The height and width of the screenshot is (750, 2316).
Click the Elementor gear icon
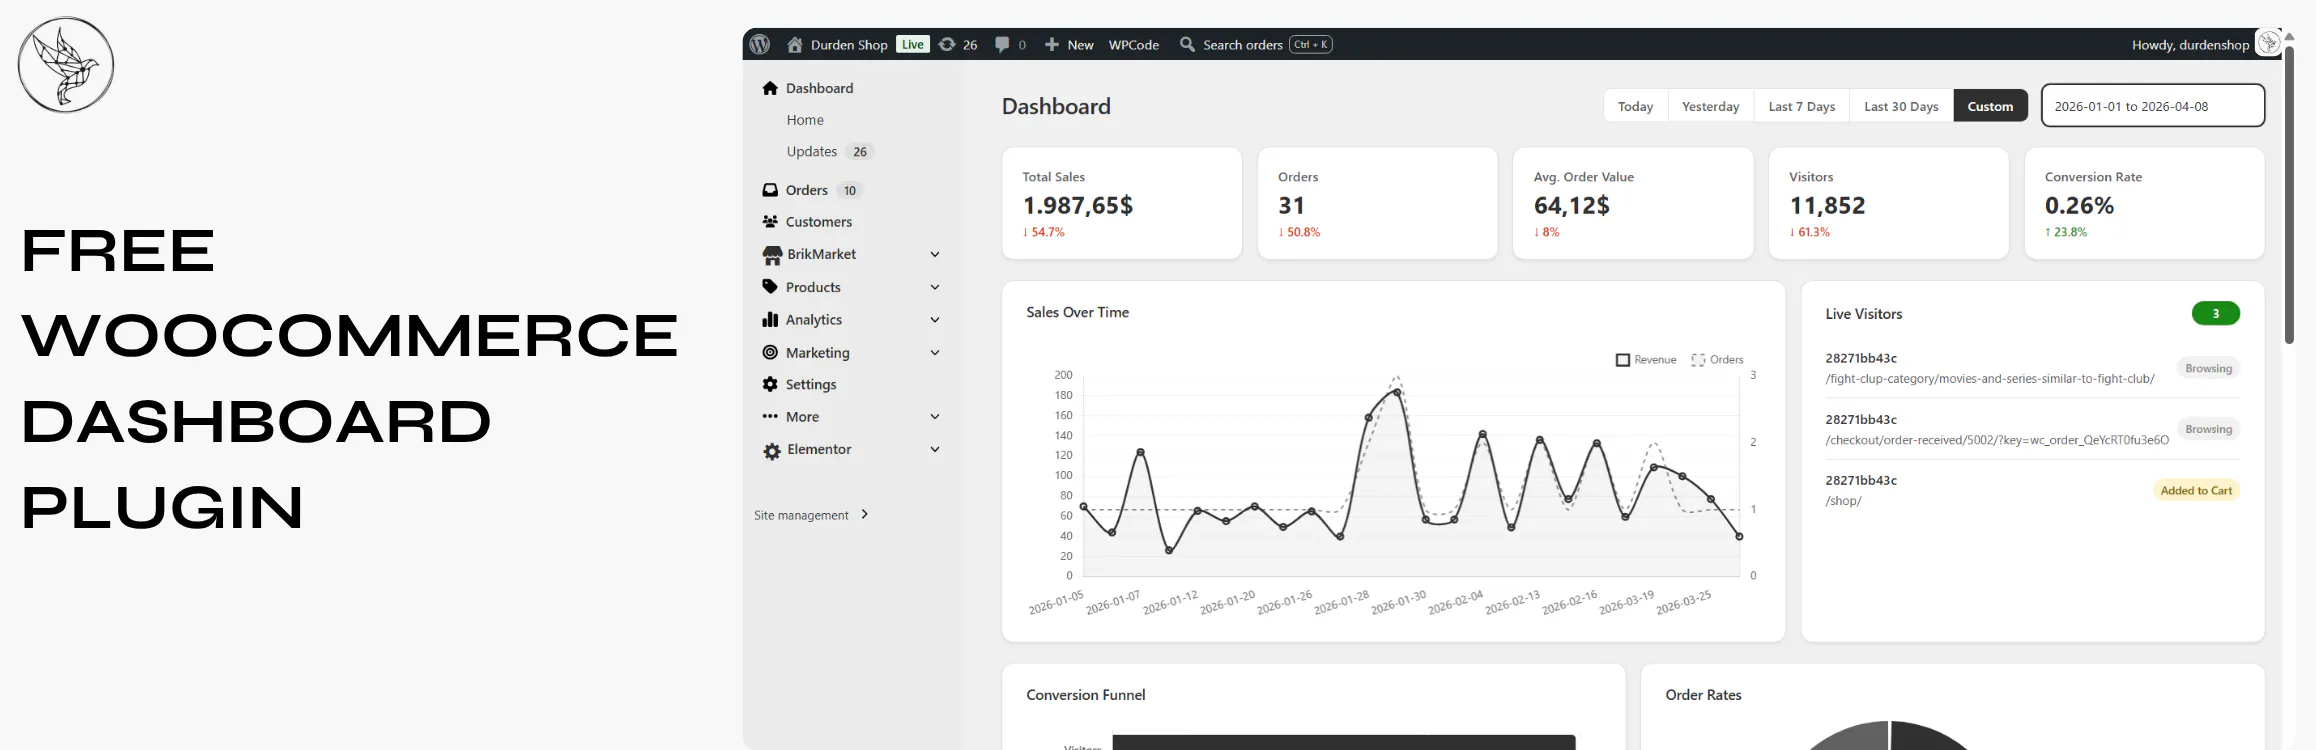coord(772,451)
